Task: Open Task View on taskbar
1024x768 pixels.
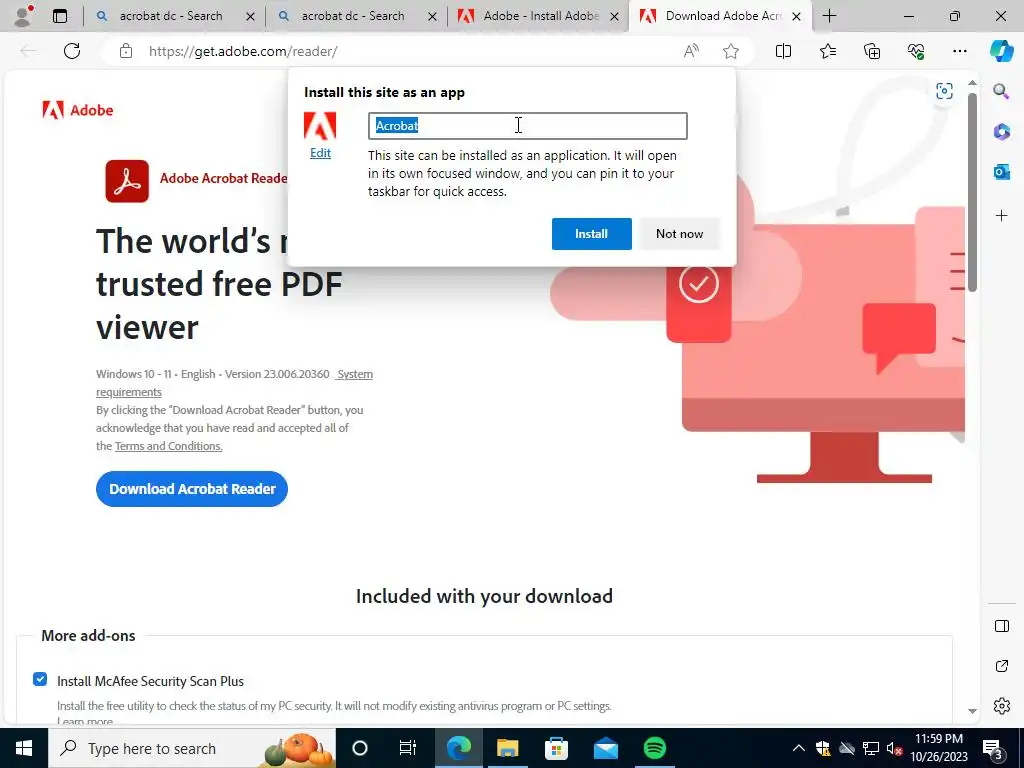Action: click(408, 748)
